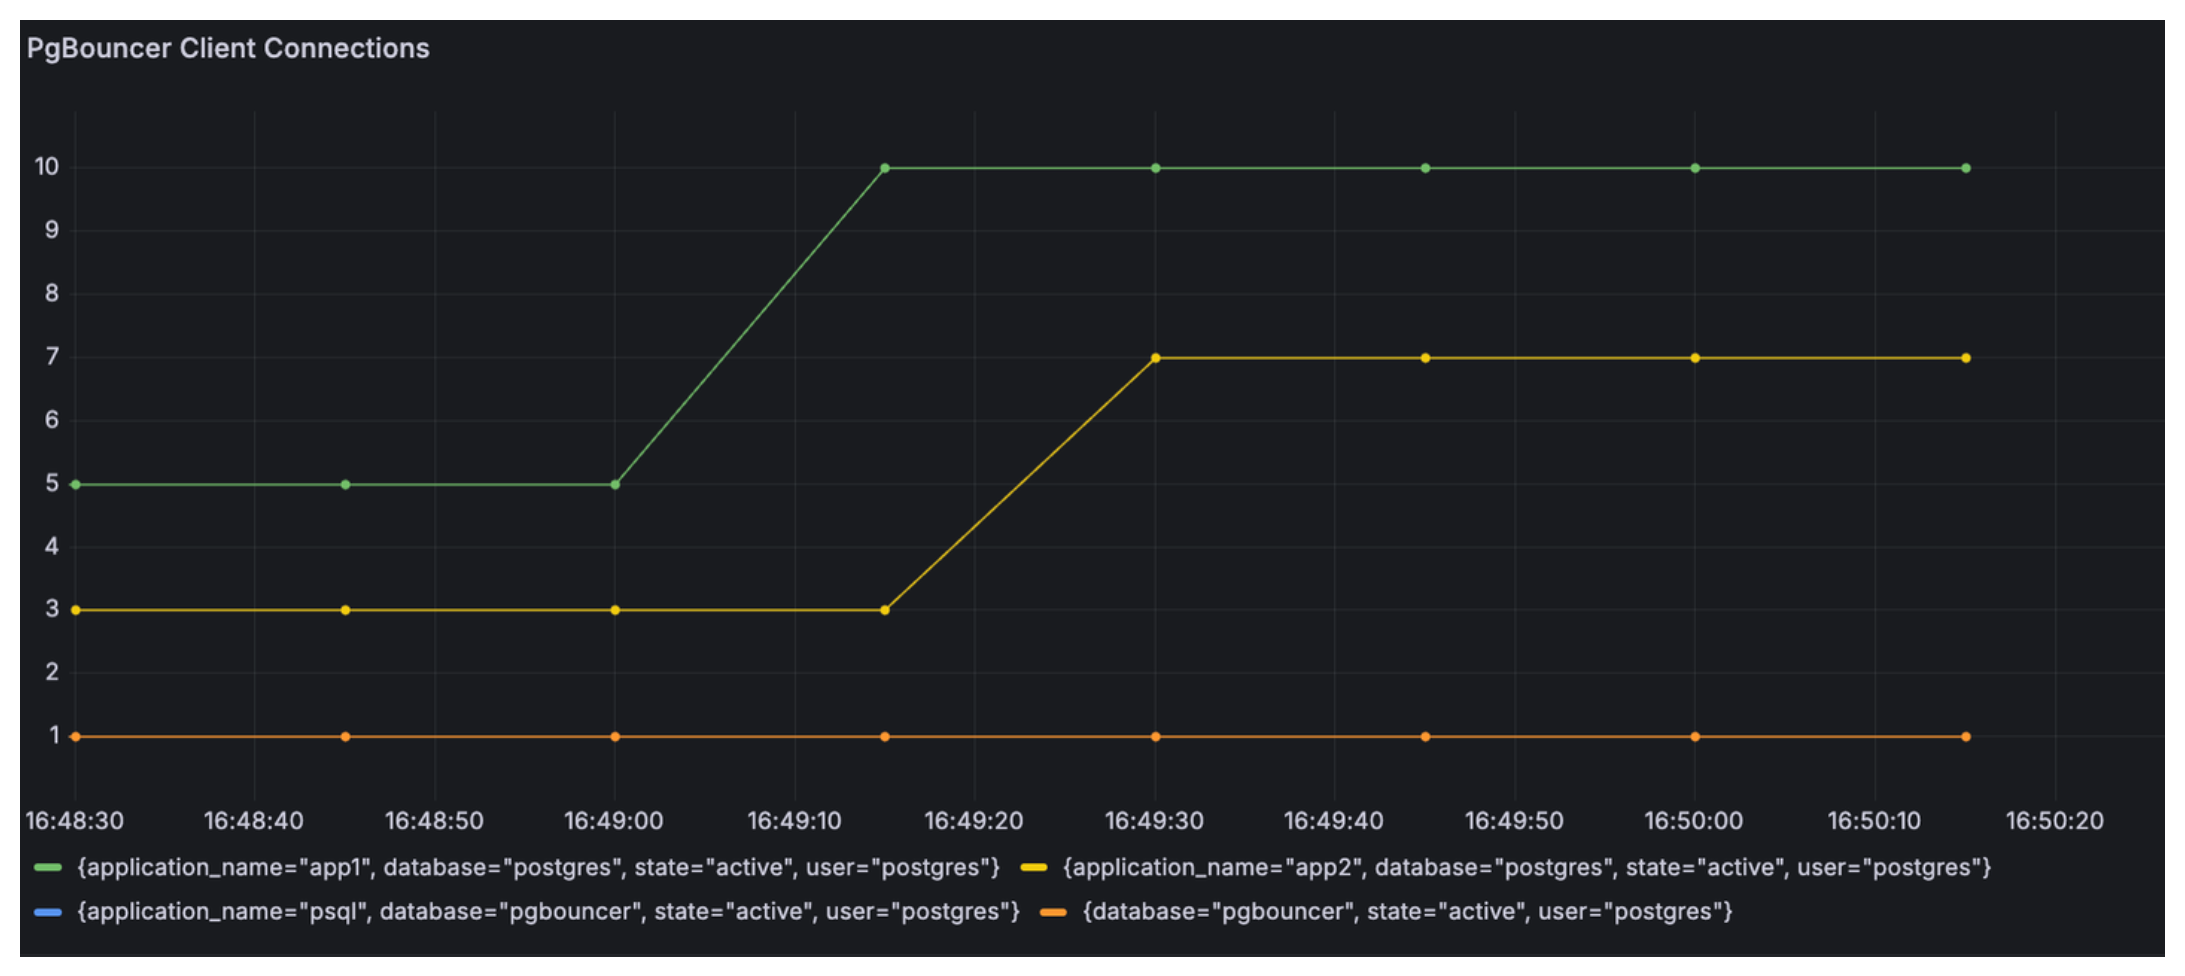
Task: Toggle the orange pgbouncer legend label without application_name
Action: pos(1407,912)
